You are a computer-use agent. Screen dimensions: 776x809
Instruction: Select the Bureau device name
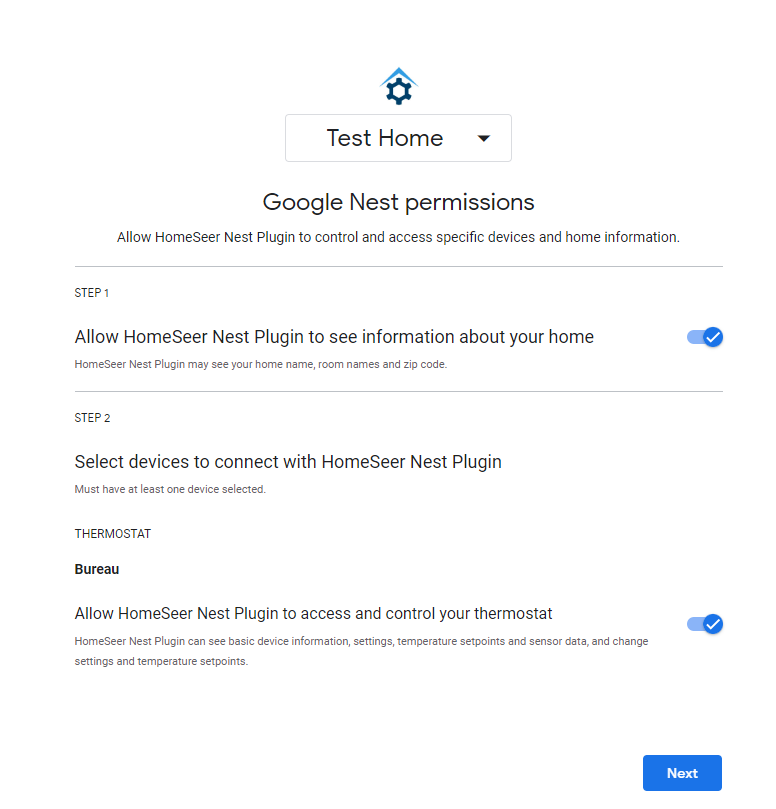point(97,570)
